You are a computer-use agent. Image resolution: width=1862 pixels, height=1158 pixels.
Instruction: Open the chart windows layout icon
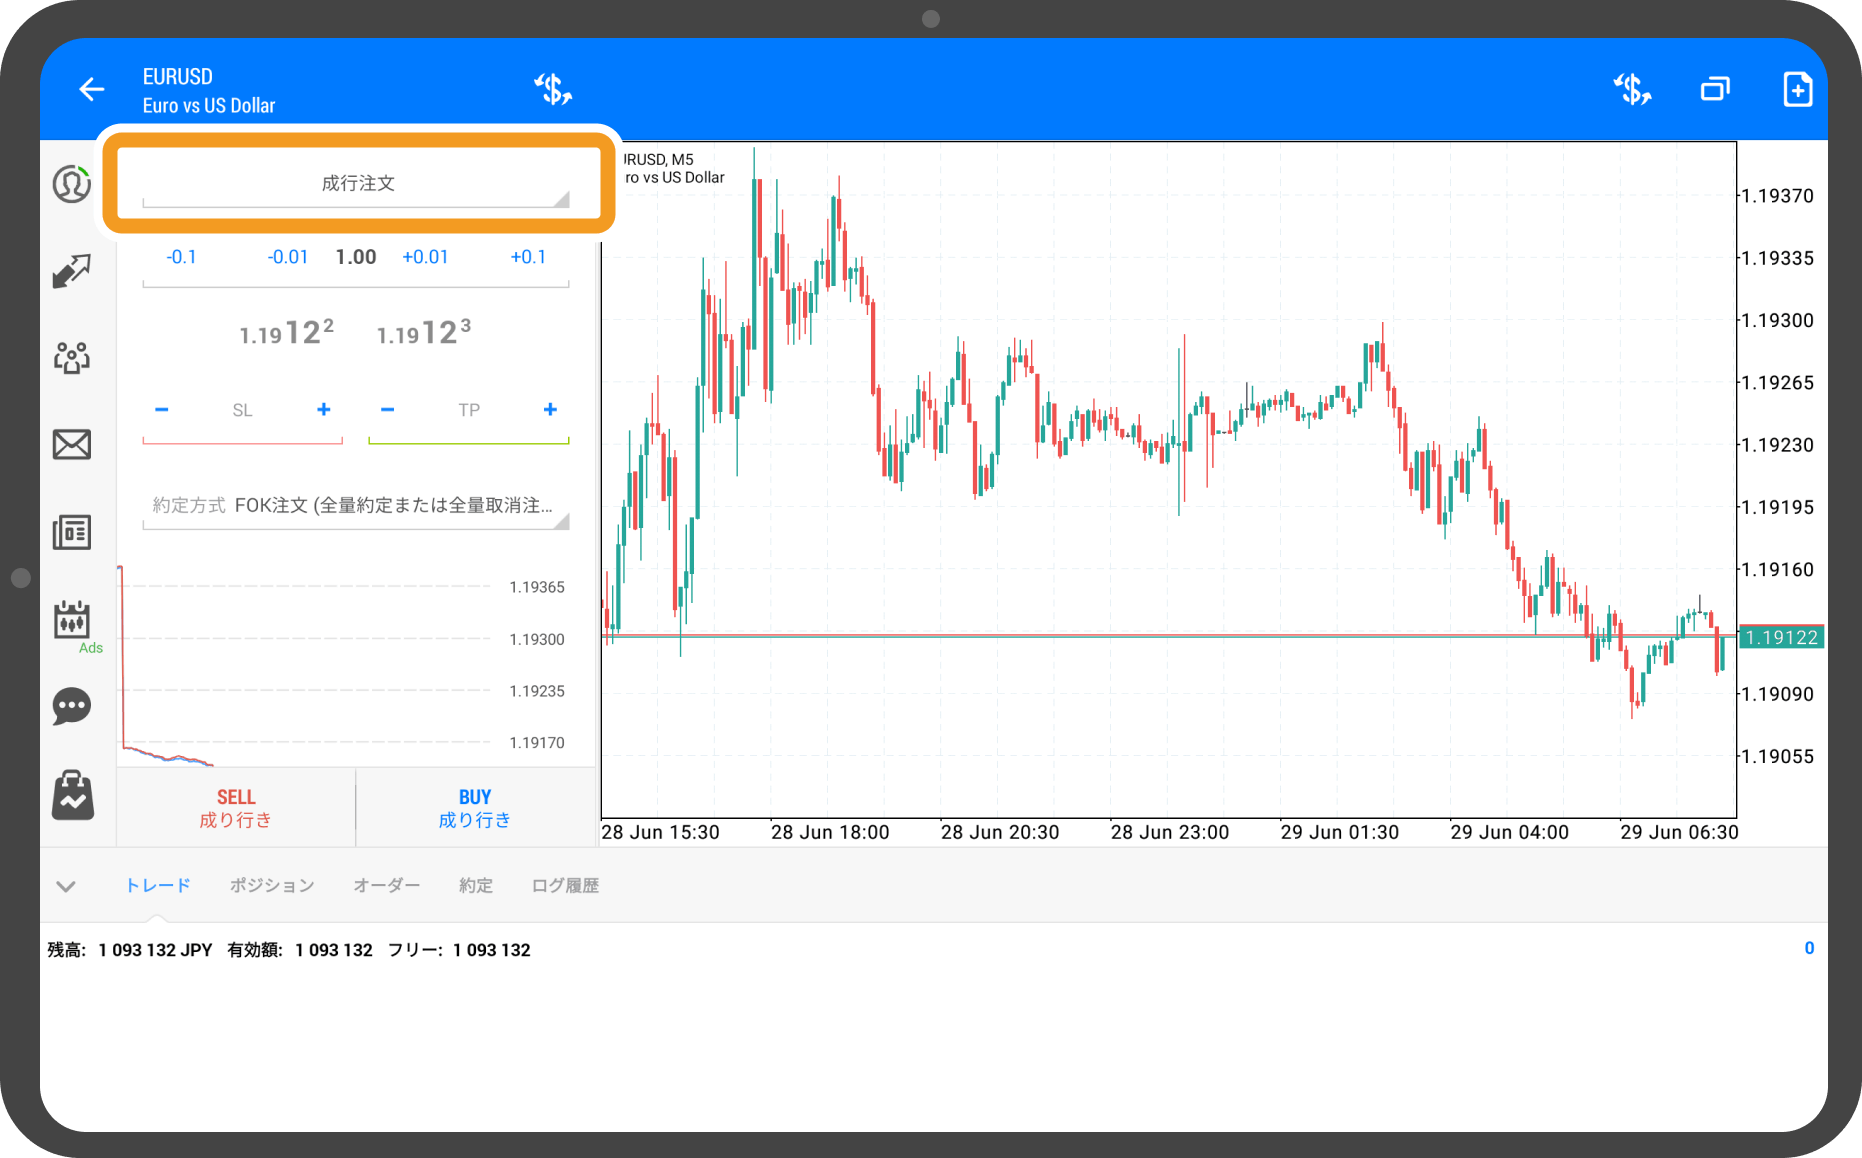(1715, 90)
